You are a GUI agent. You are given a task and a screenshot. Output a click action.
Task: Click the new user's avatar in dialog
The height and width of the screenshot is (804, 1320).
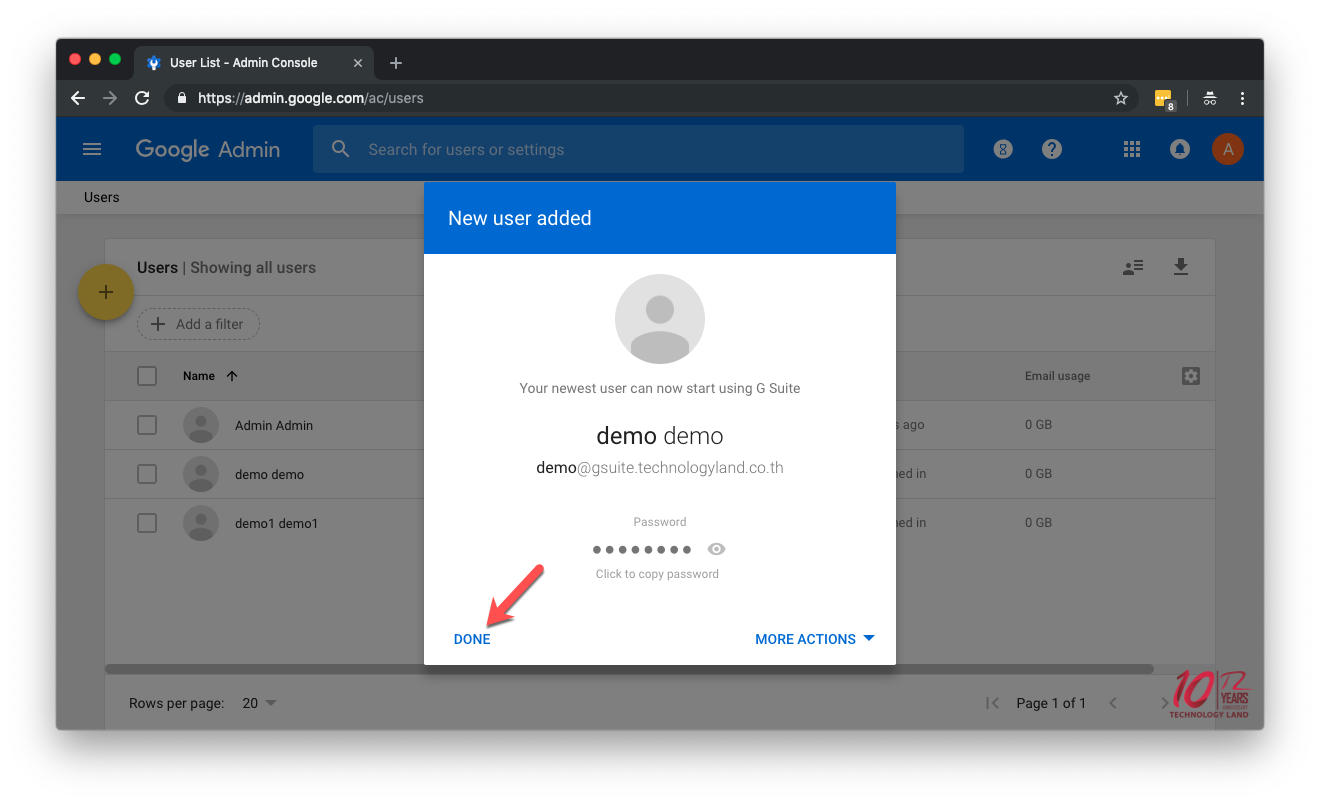click(660, 319)
